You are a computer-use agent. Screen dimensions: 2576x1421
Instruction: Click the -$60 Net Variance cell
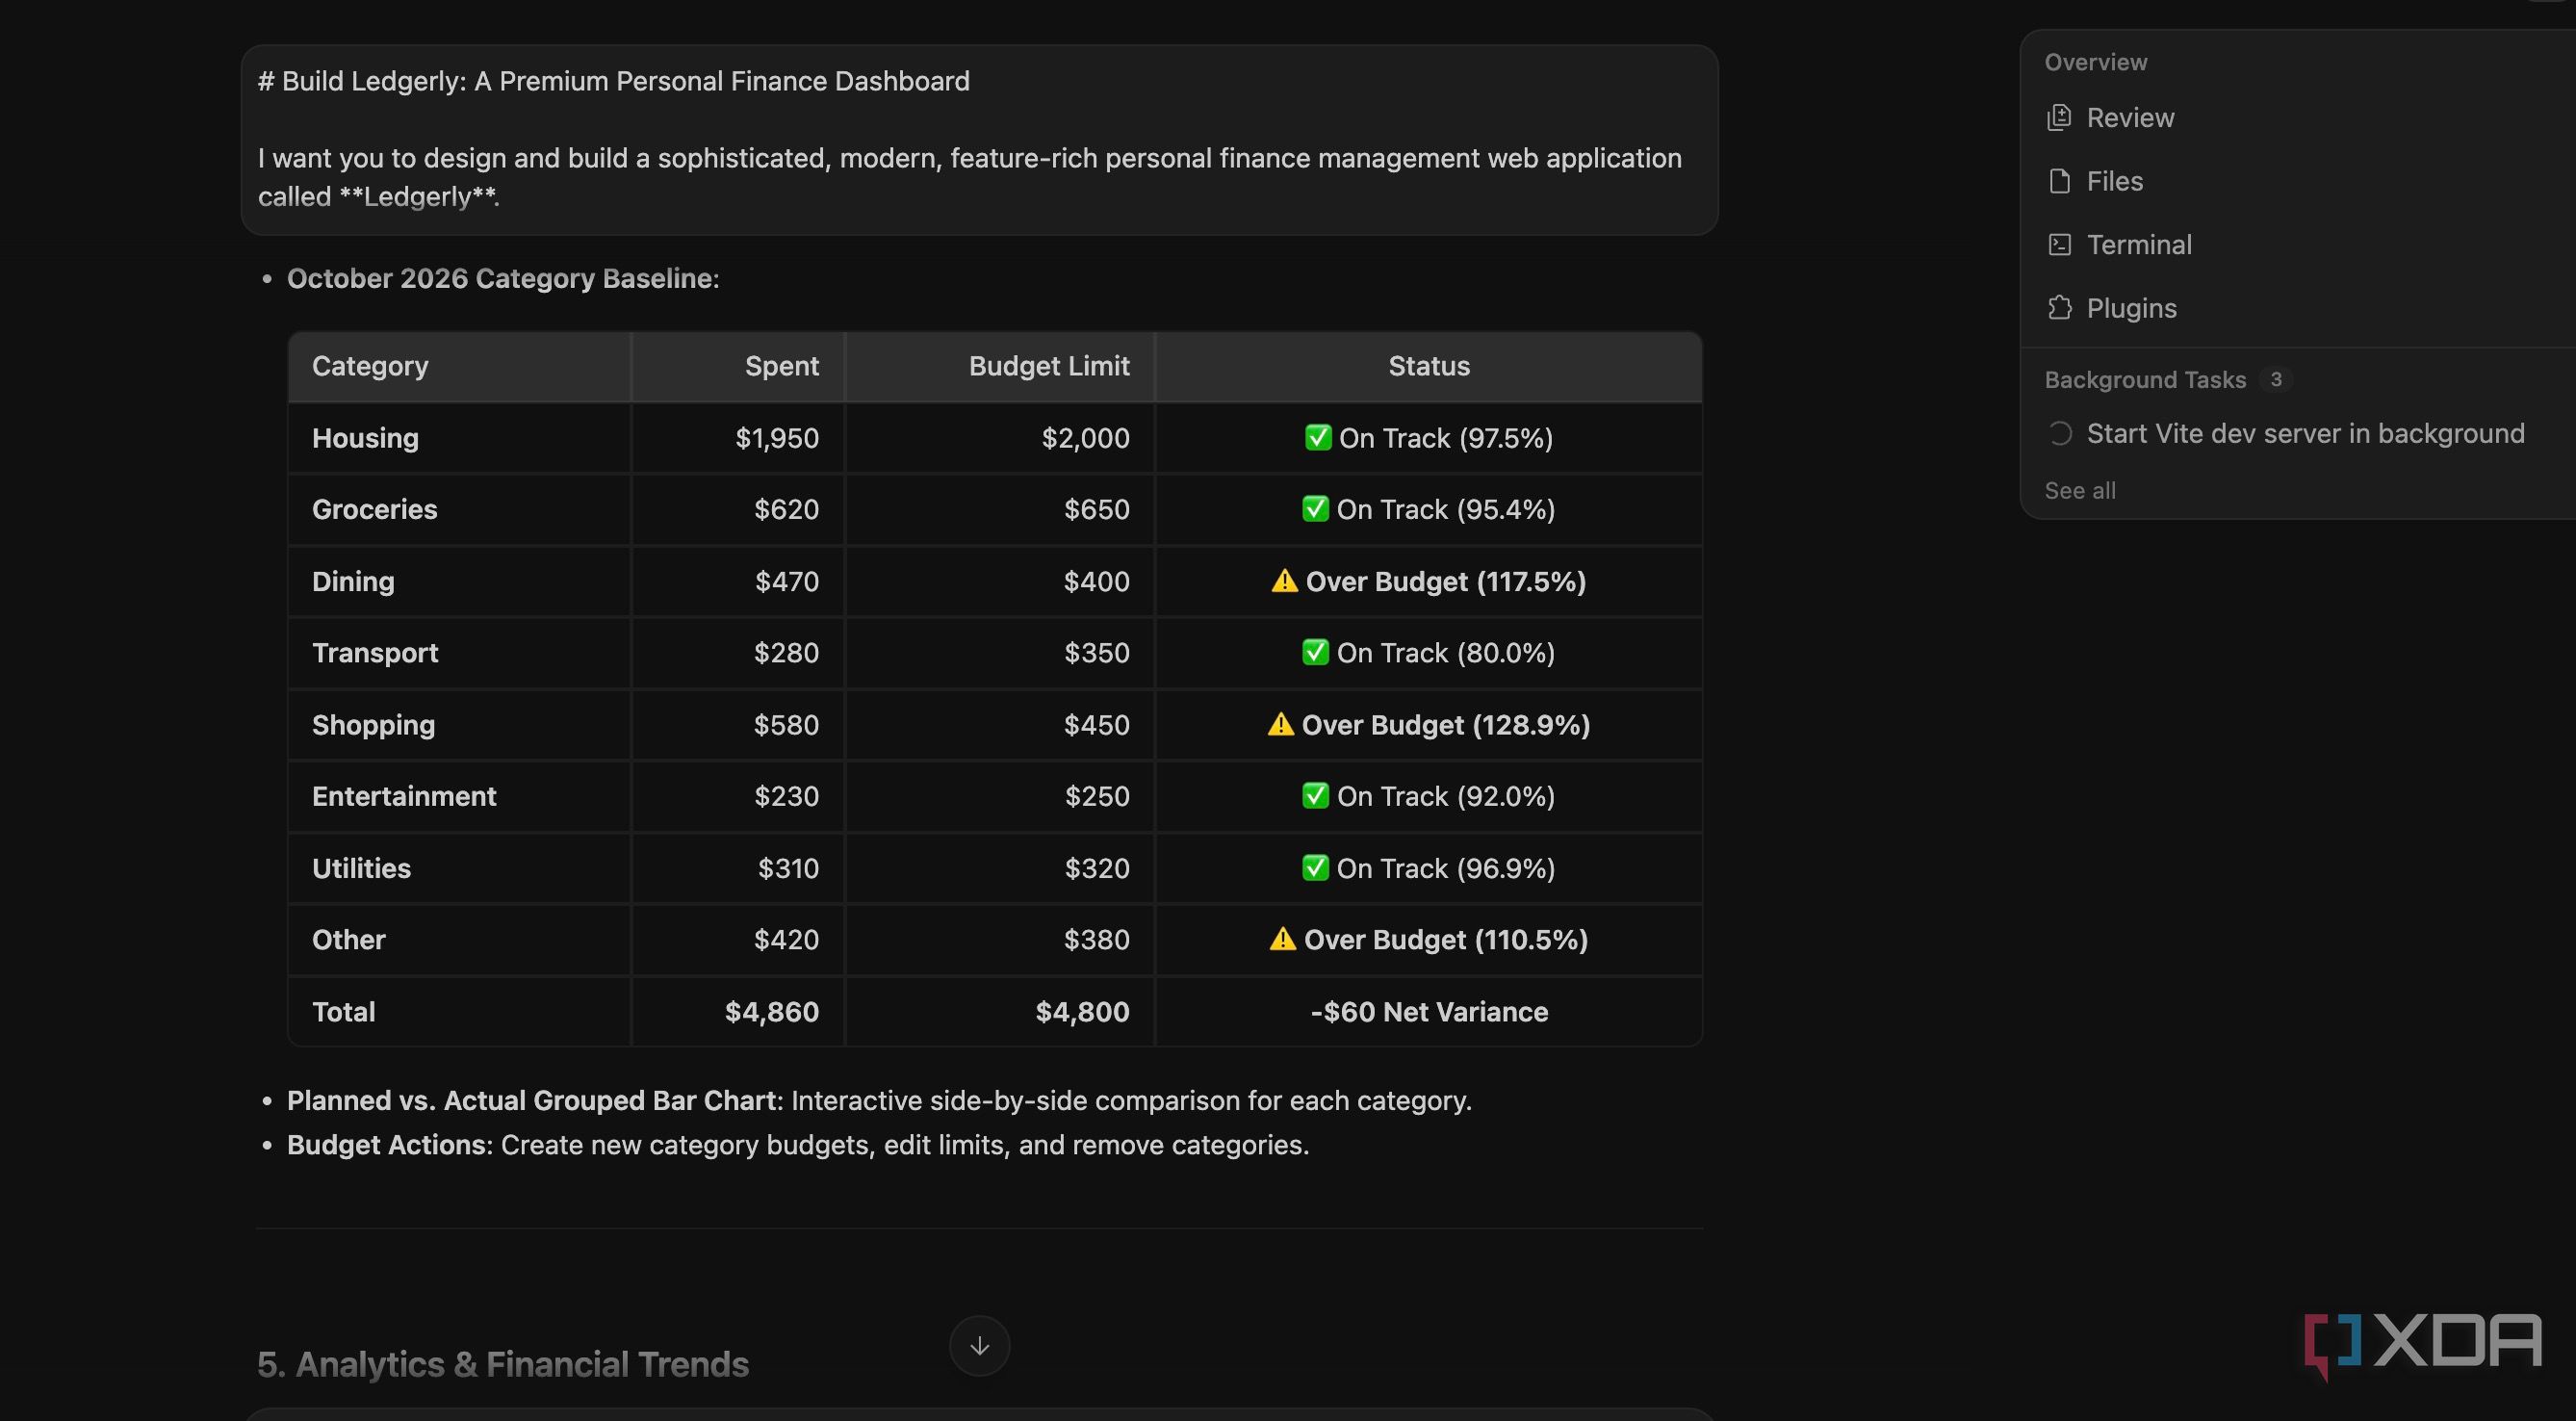click(x=1428, y=1012)
